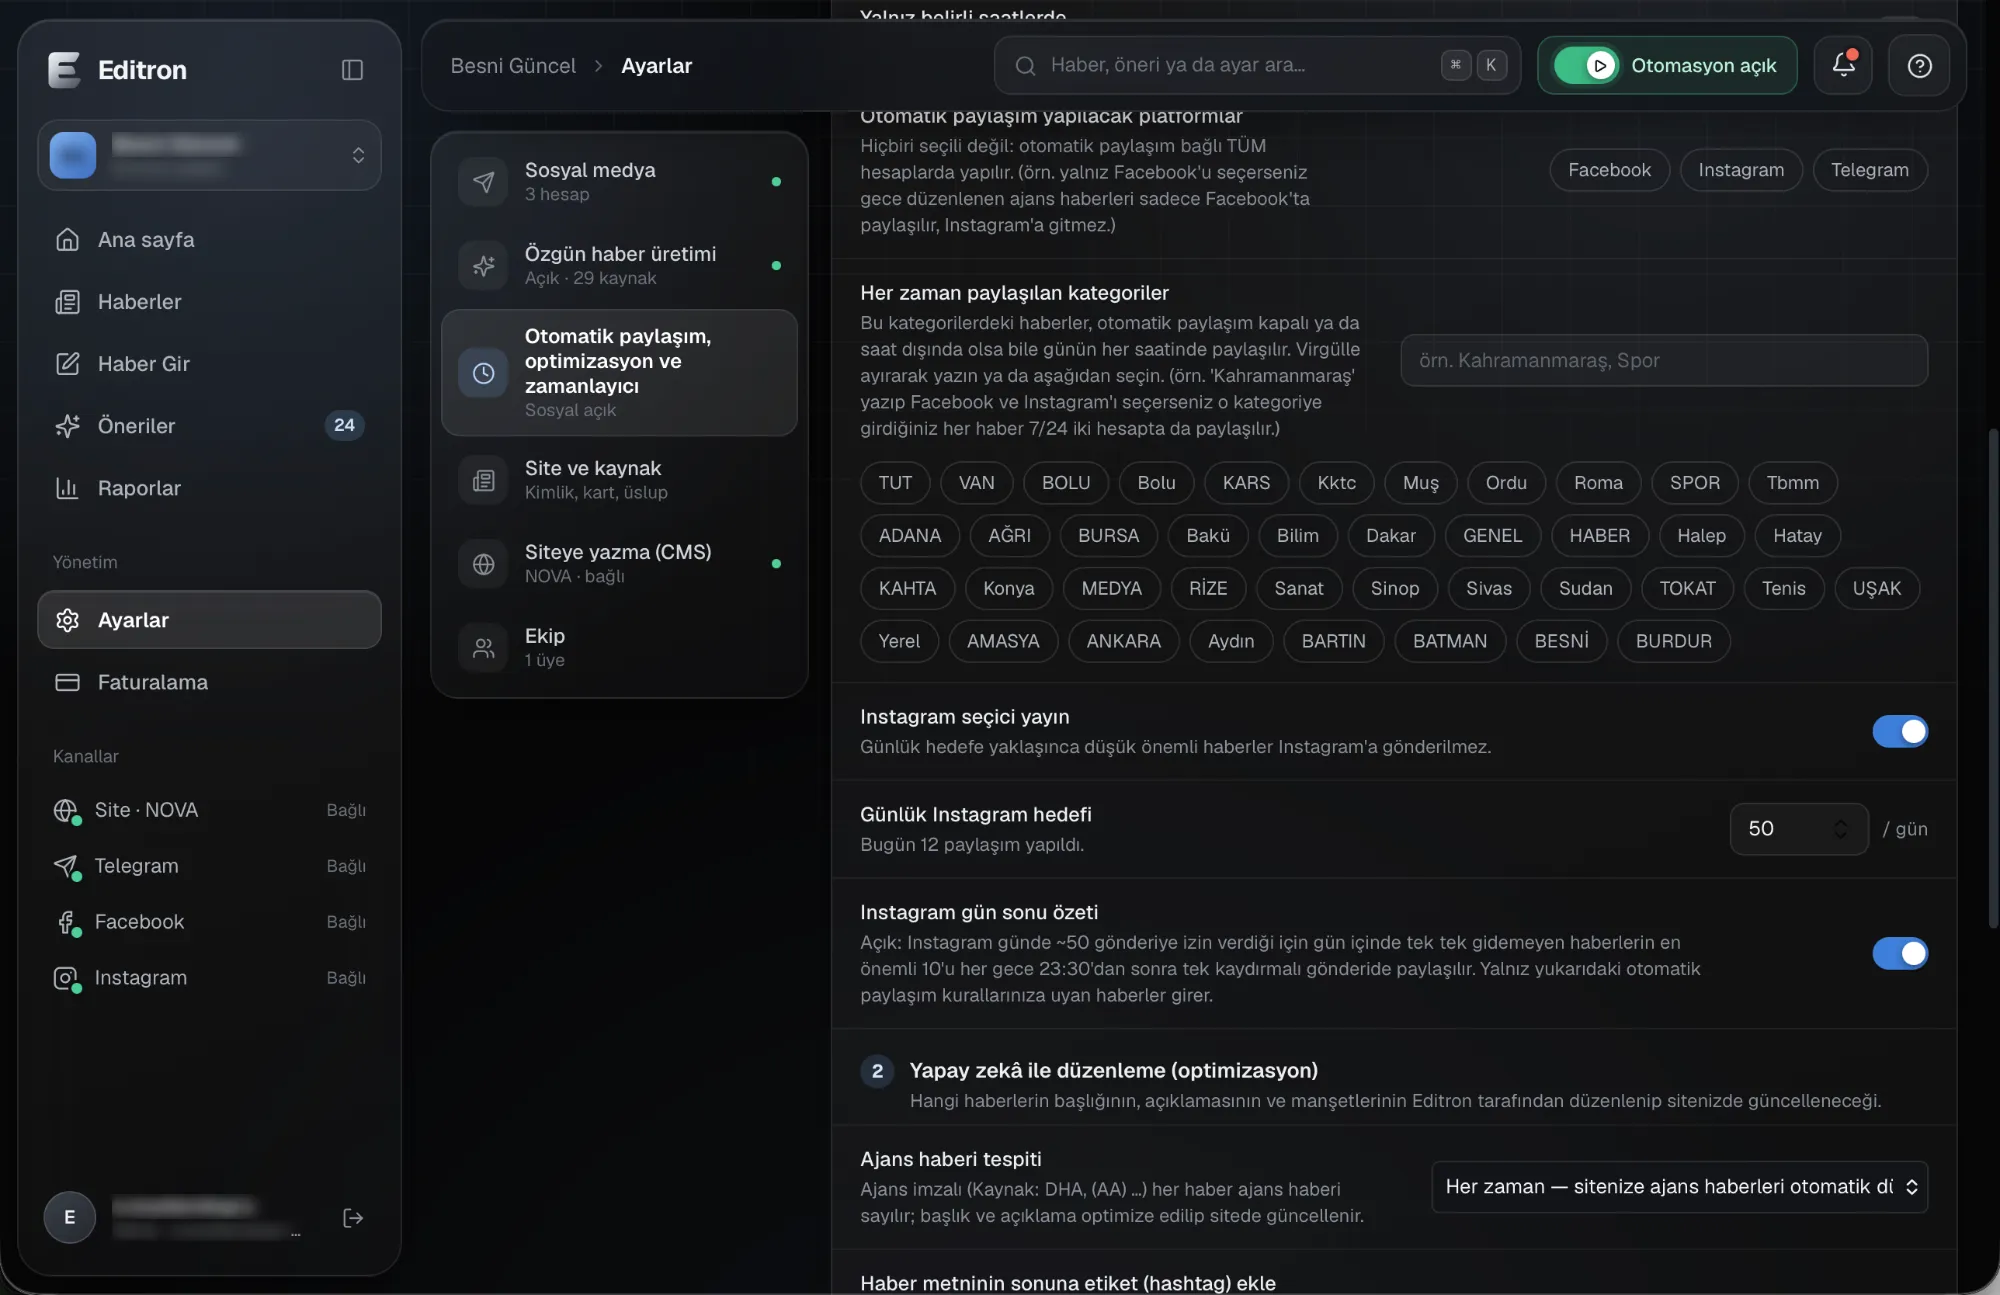
Task: Turn off the Otomasyon açık toggle
Action: point(1585,66)
